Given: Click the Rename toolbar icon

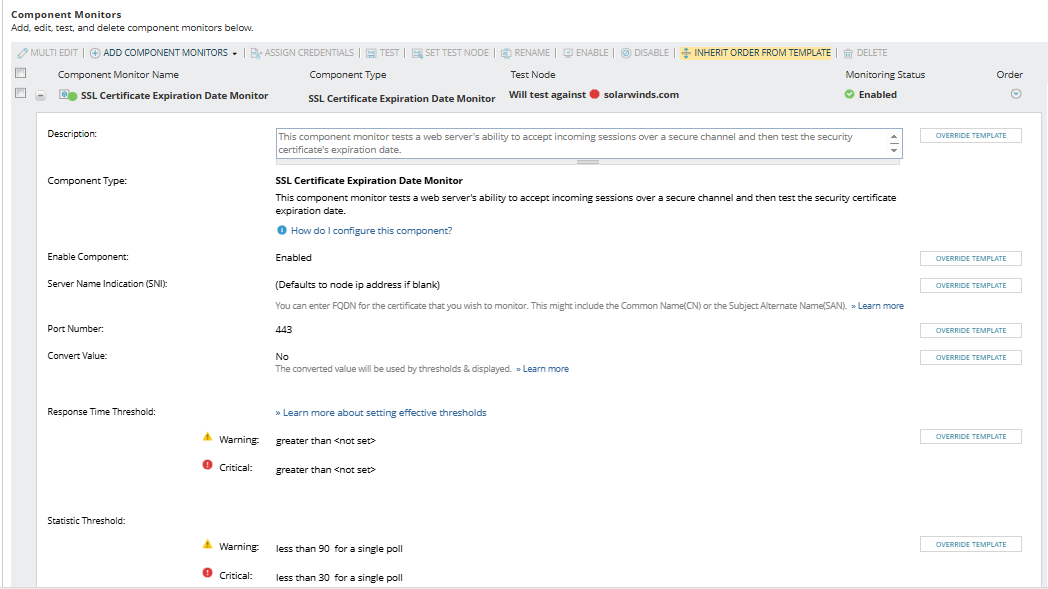Looking at the screenshot, I should 506,53.
